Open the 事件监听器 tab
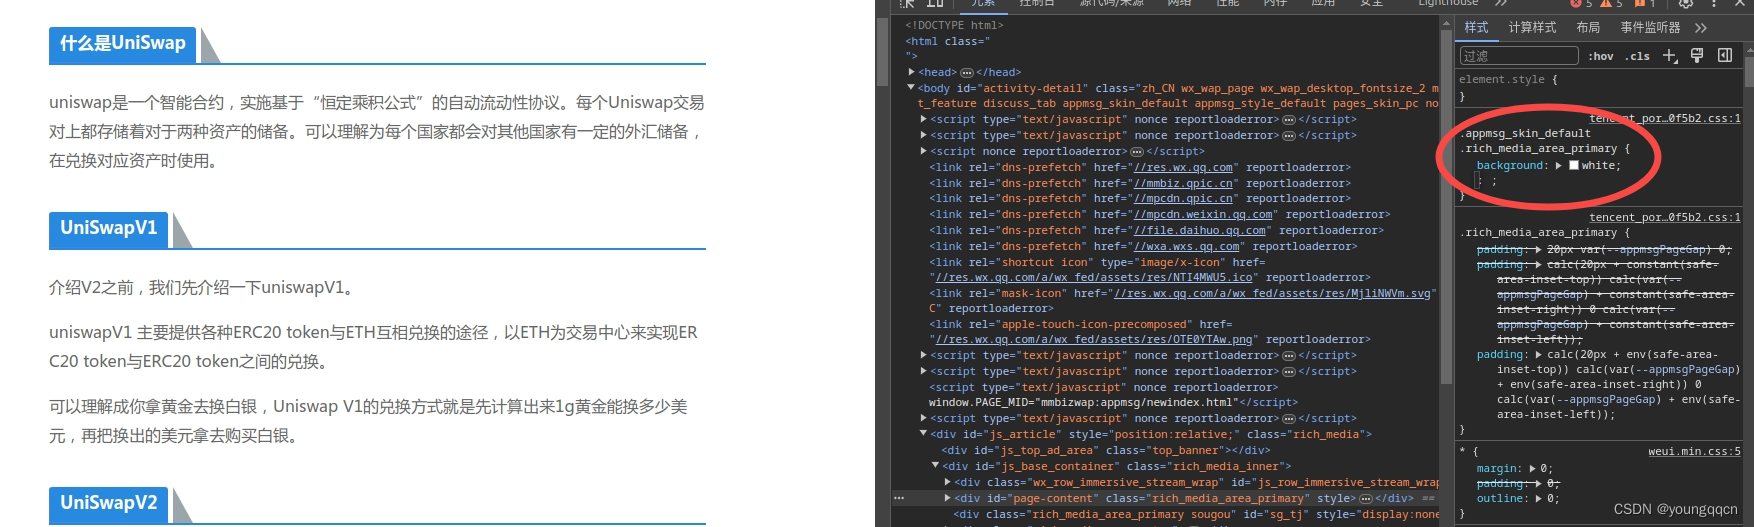Screen dimensions: 1754x527 coord(1650,28)
